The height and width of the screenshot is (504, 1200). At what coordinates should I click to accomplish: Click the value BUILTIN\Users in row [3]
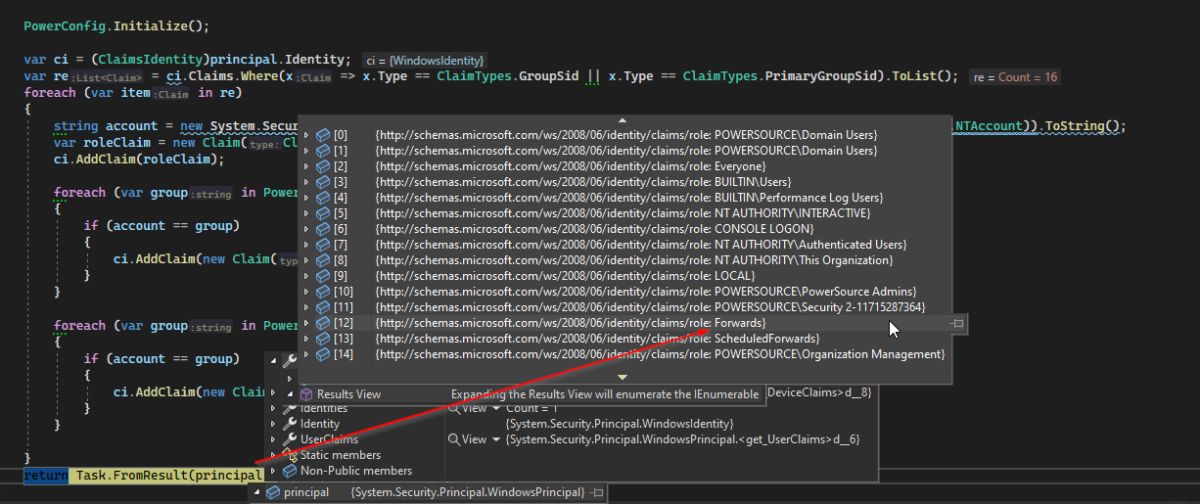[x=751, y=181]
